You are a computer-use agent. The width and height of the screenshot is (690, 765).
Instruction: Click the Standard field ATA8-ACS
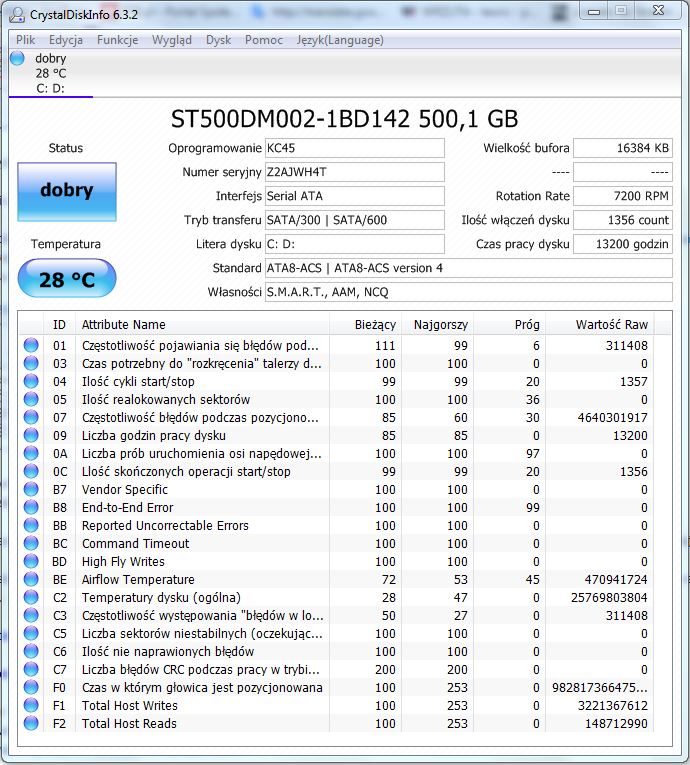click(468, 268)
